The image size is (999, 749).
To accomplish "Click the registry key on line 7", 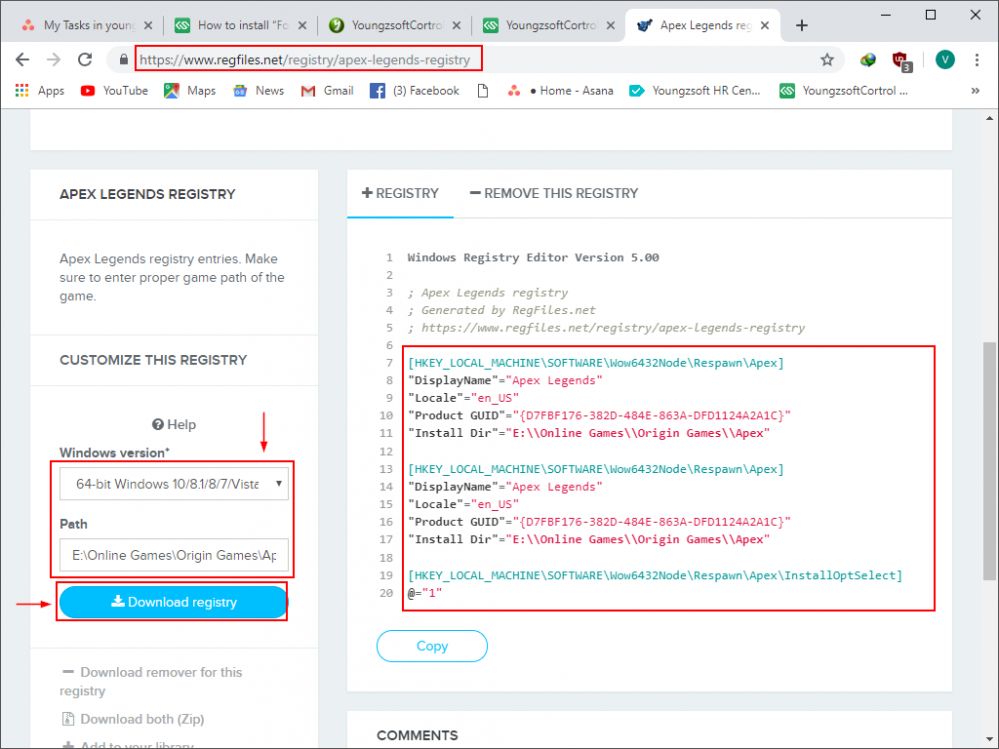I will (596, 363).
